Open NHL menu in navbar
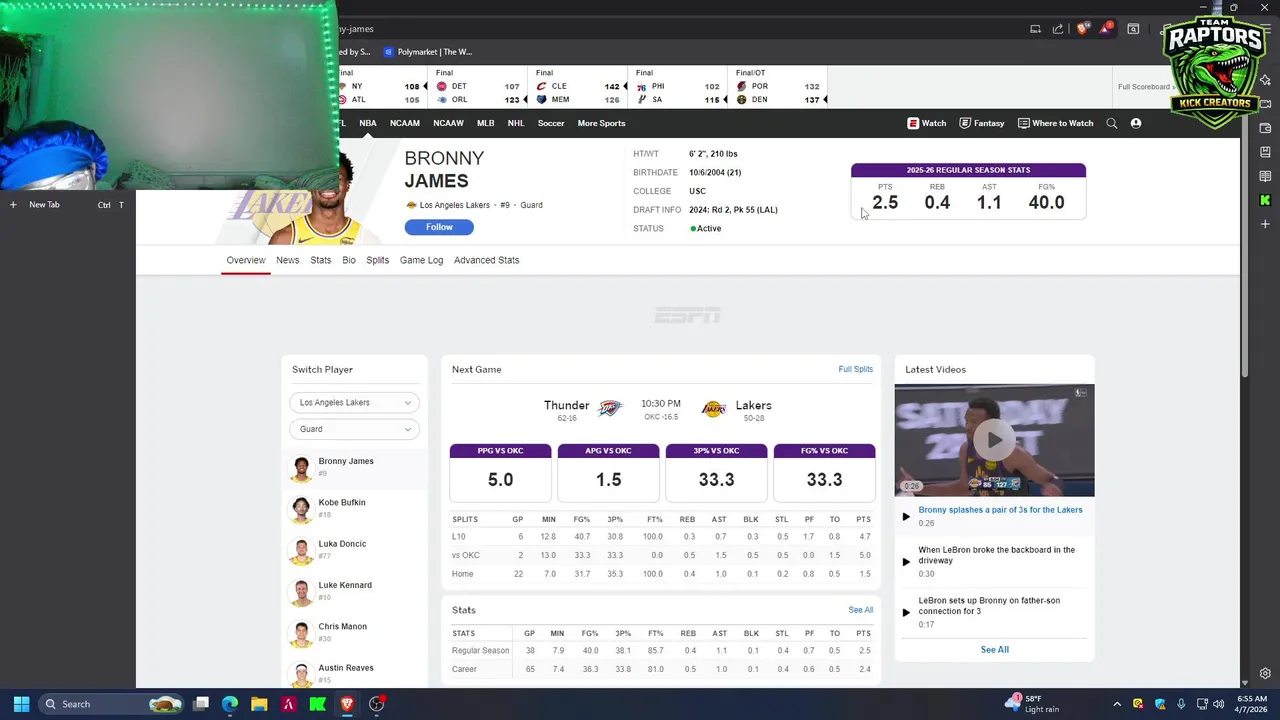This screenshot has width=1280, height=720. tap(516, 123)
